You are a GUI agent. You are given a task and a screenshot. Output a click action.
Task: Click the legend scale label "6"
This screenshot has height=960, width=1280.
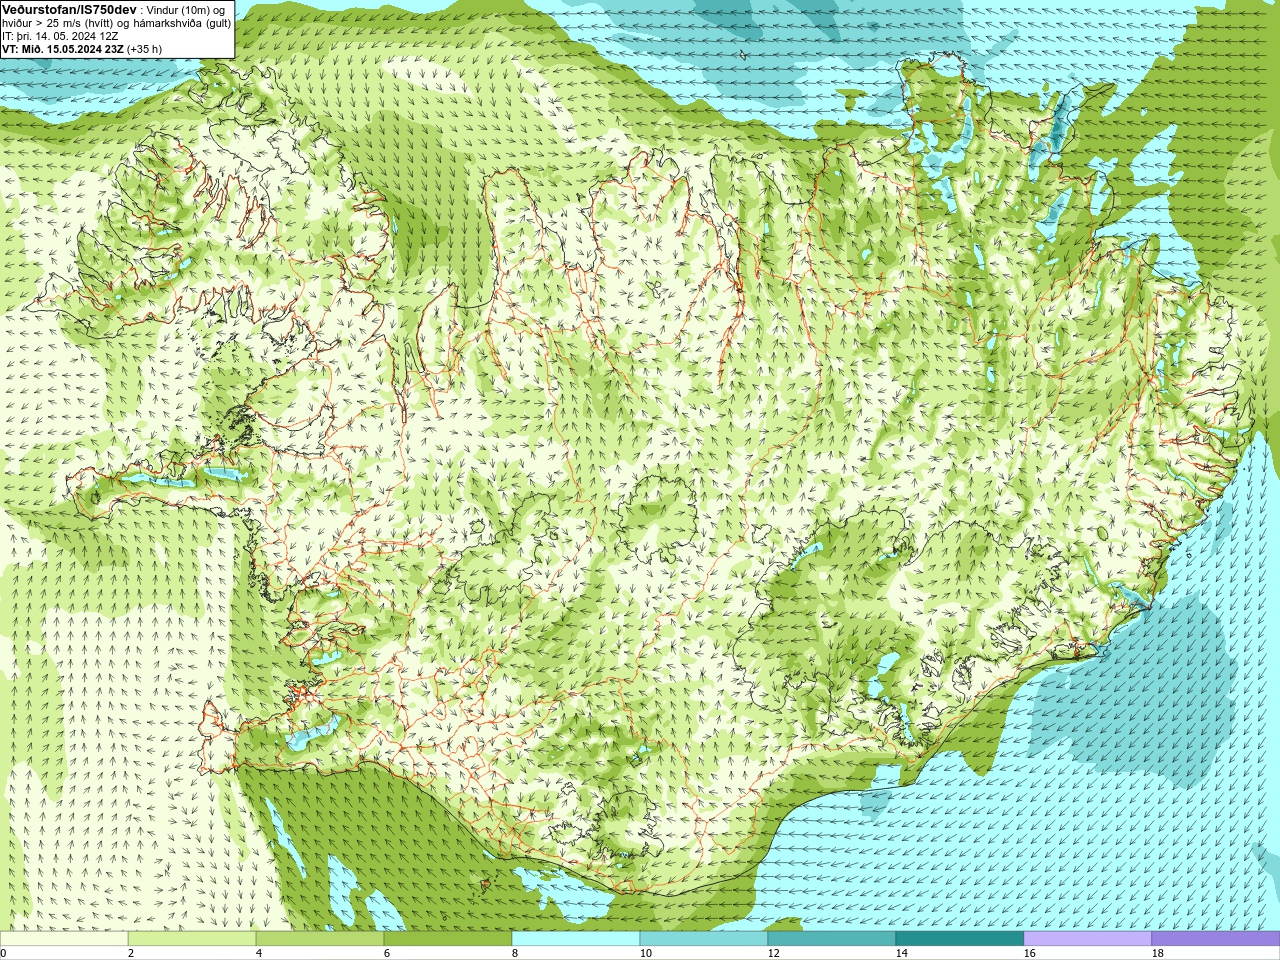click(x=387, y=953)
